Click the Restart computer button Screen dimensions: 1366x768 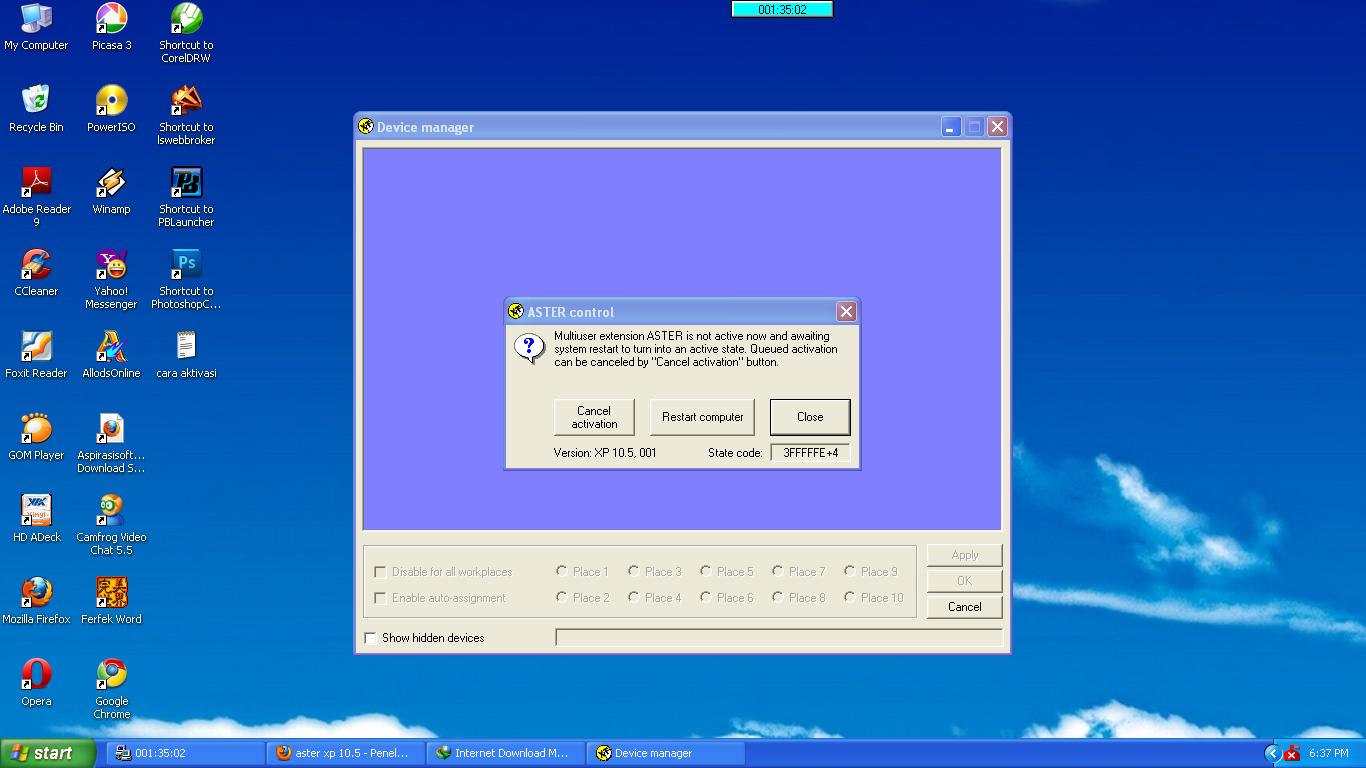(702, 417)
